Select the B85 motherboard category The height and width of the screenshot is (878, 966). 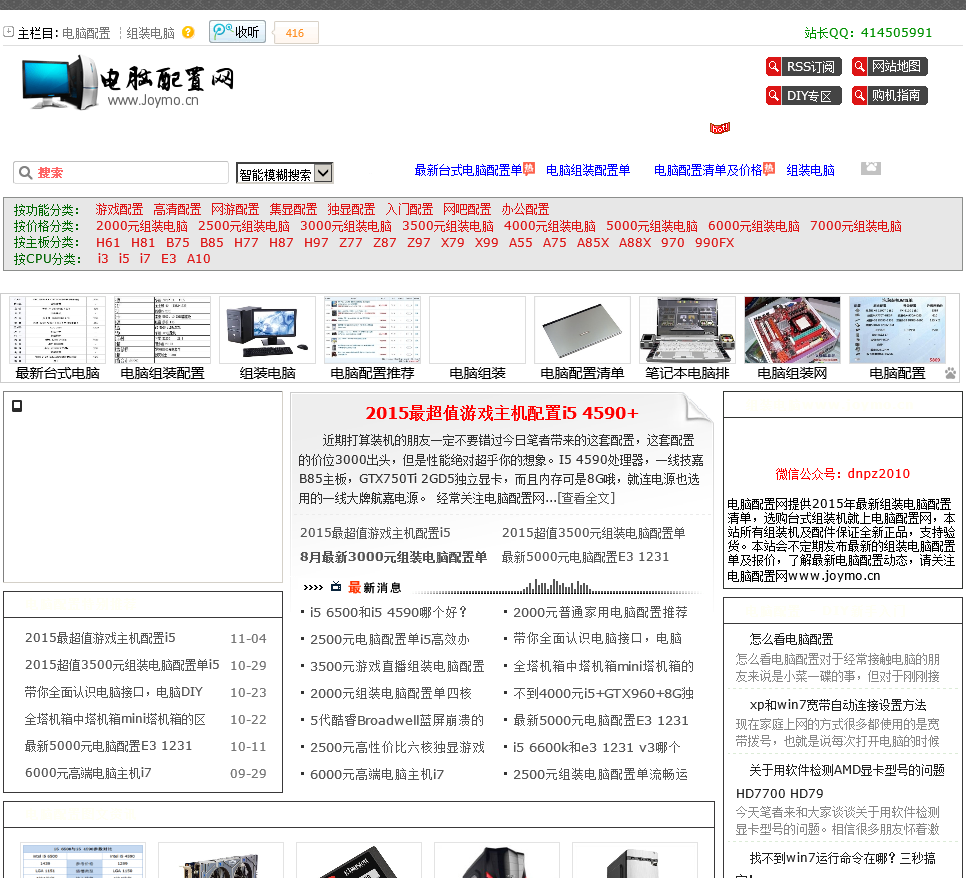pos(212,243)
